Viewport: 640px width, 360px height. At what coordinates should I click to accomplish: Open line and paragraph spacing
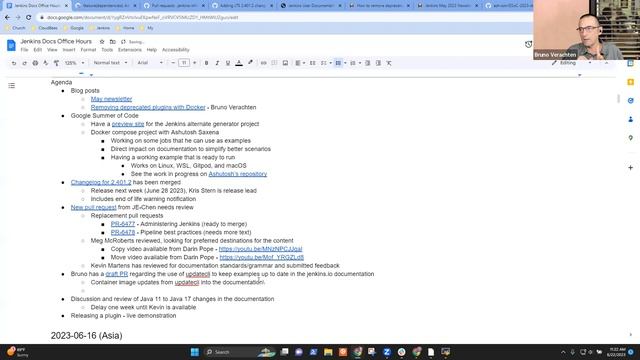pyautogui.click(x=313, y=63)
